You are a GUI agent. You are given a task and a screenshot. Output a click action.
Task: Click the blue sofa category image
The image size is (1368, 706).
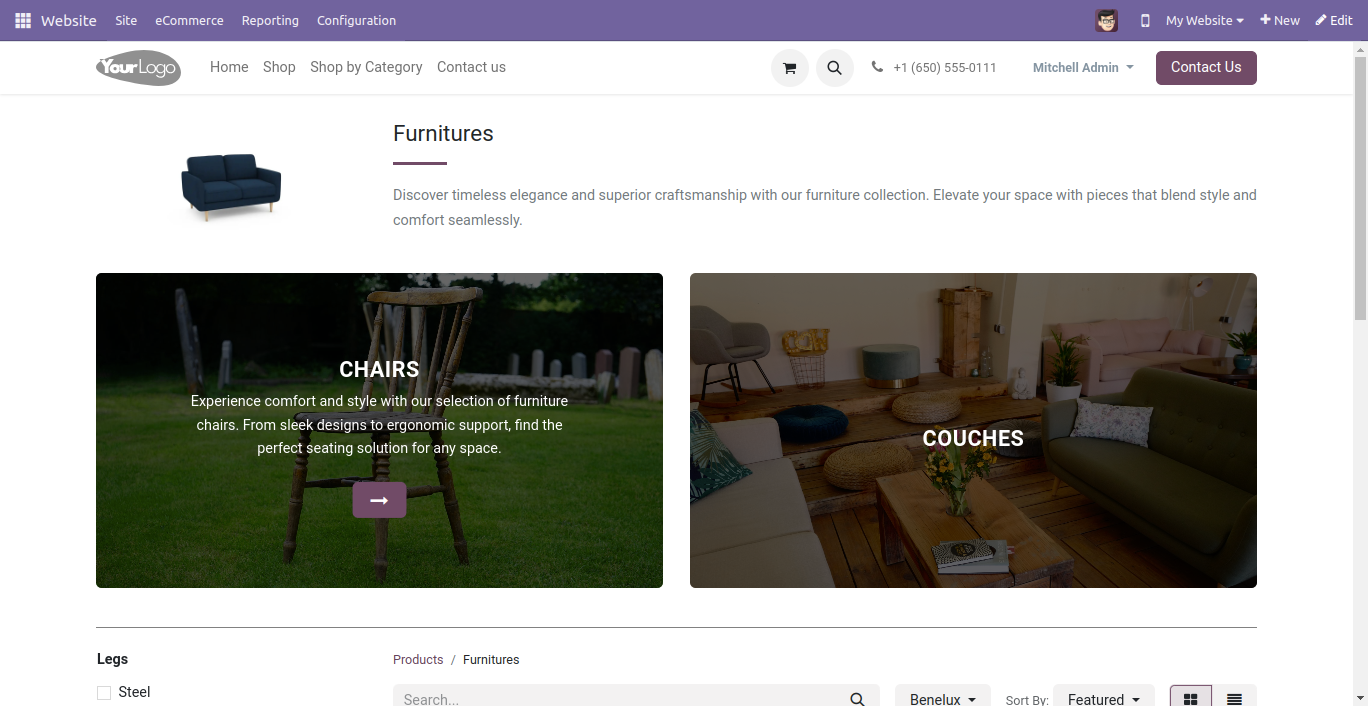tap(231, 186)
